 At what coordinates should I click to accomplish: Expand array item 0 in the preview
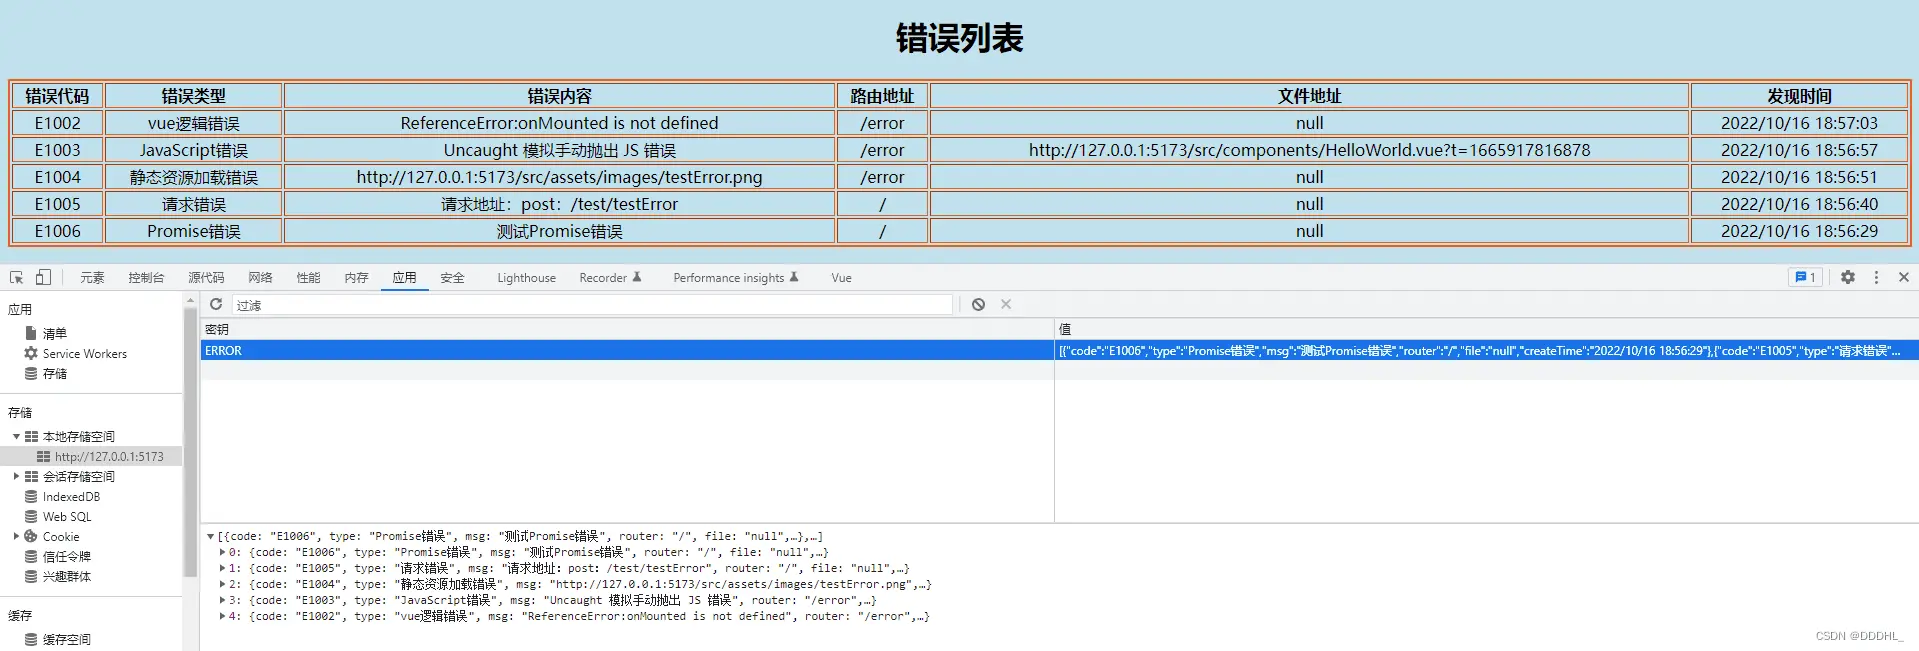(x=222, y=552)
